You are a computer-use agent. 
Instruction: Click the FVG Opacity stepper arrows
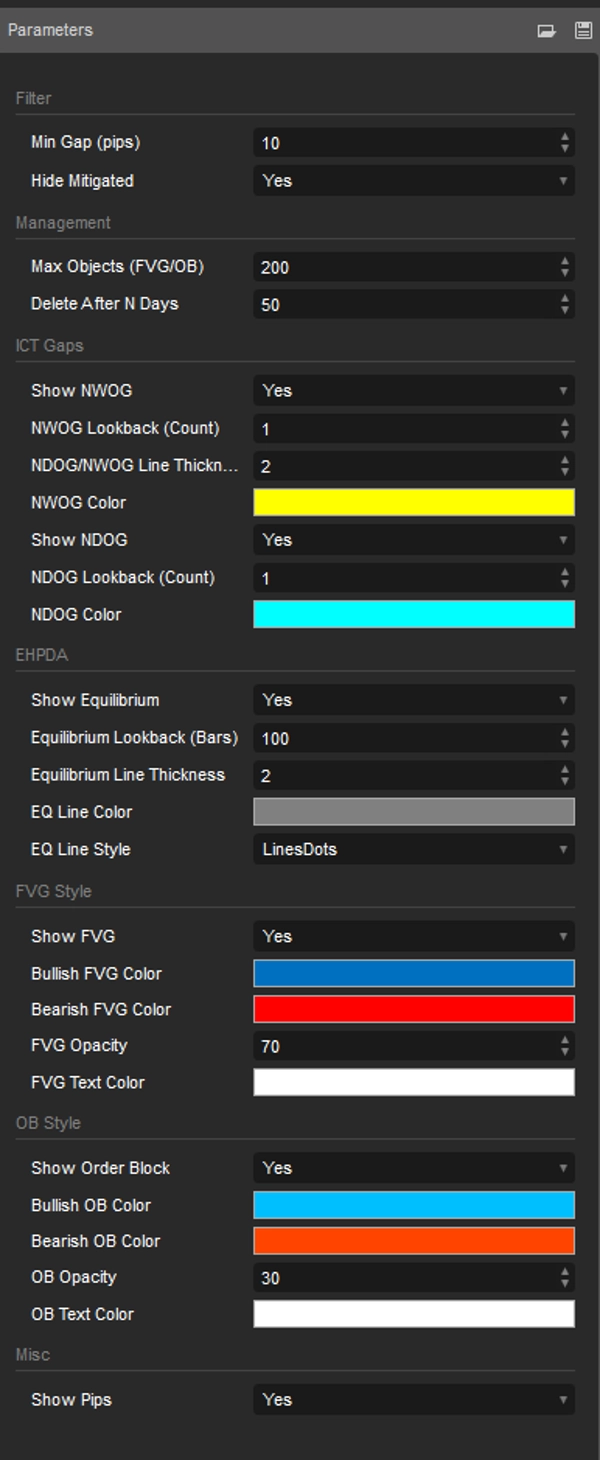pyautogui.click(x=565, y=1047)
